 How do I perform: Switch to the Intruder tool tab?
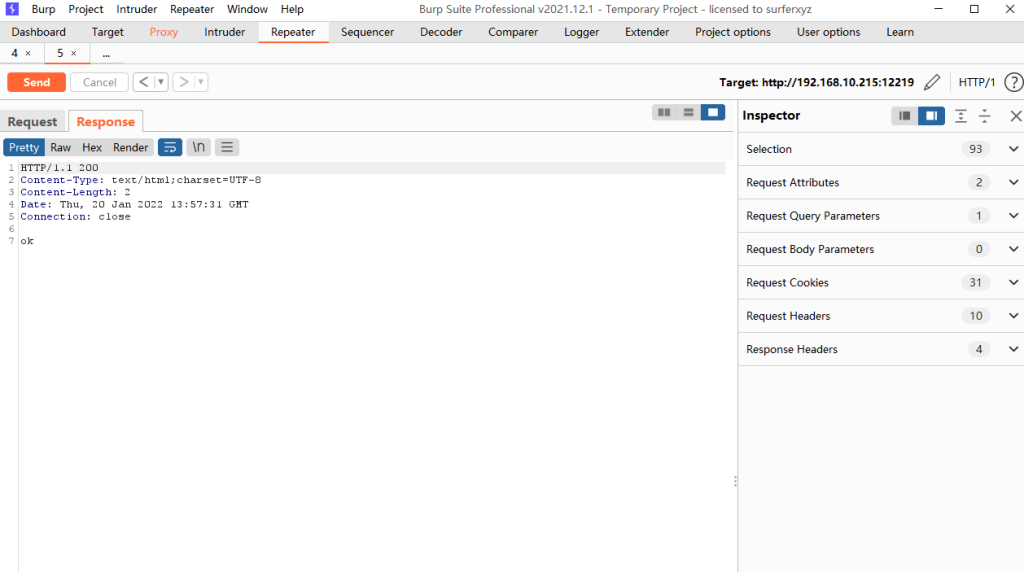coord(224,32)
